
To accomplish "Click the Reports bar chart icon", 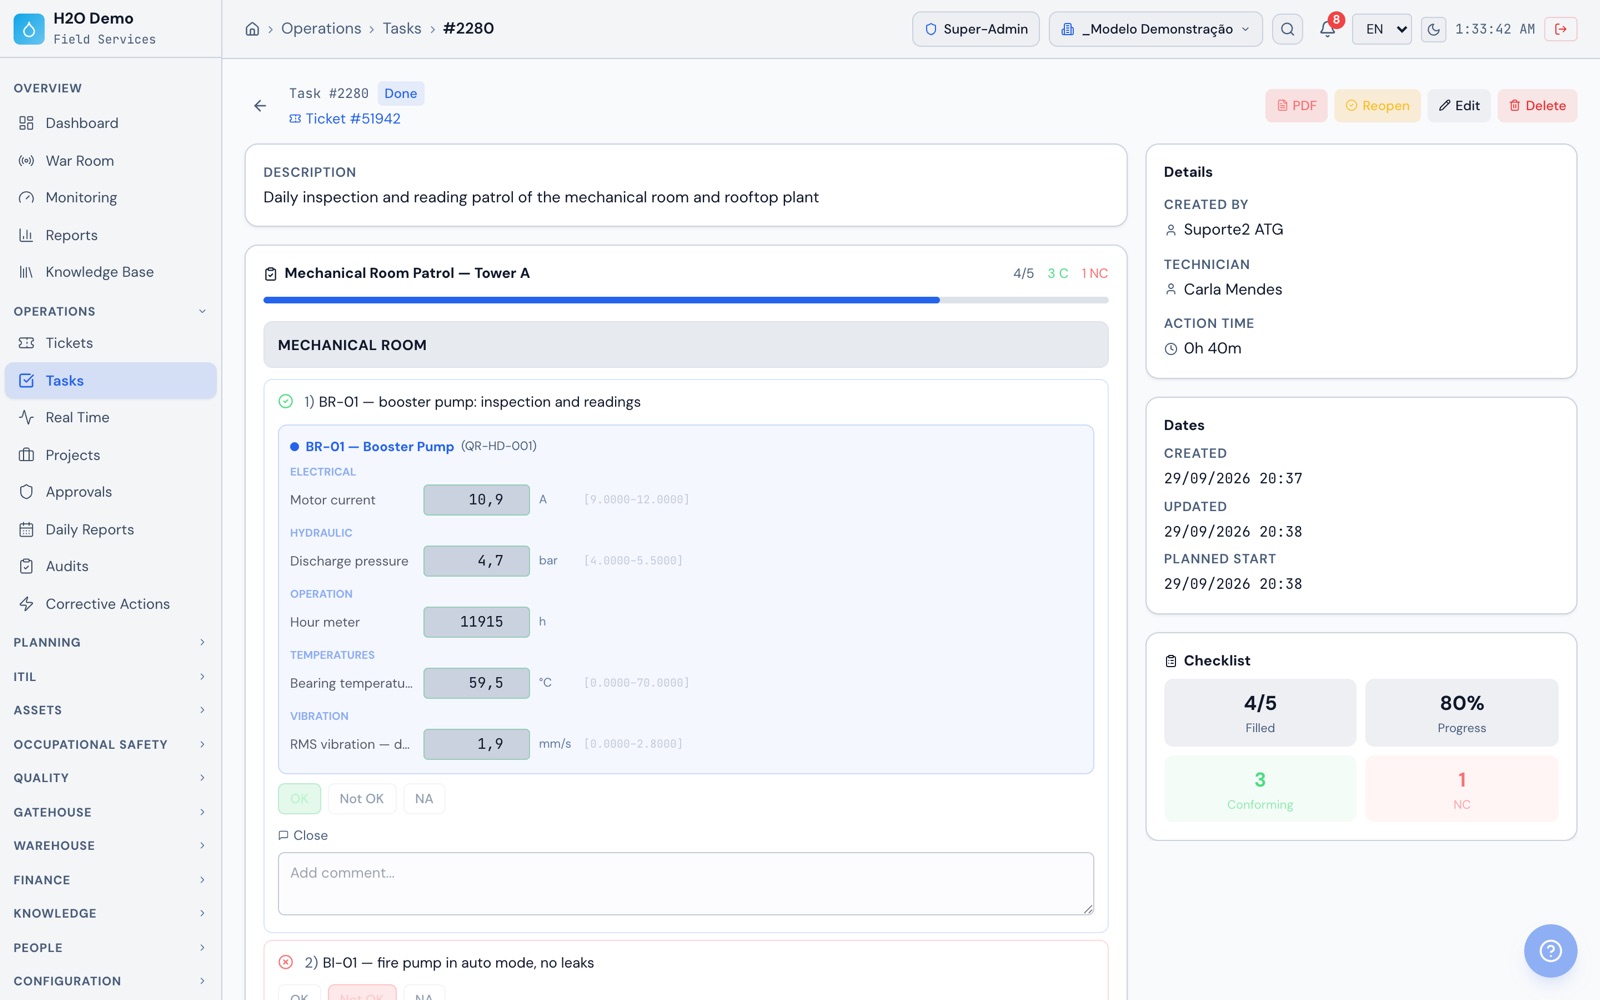I will coord(27,235).
